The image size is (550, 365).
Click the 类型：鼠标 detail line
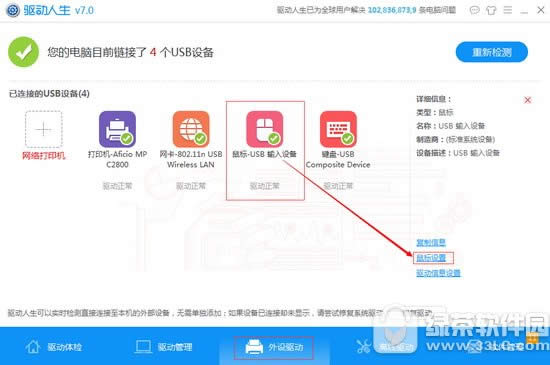coord(435,113)
